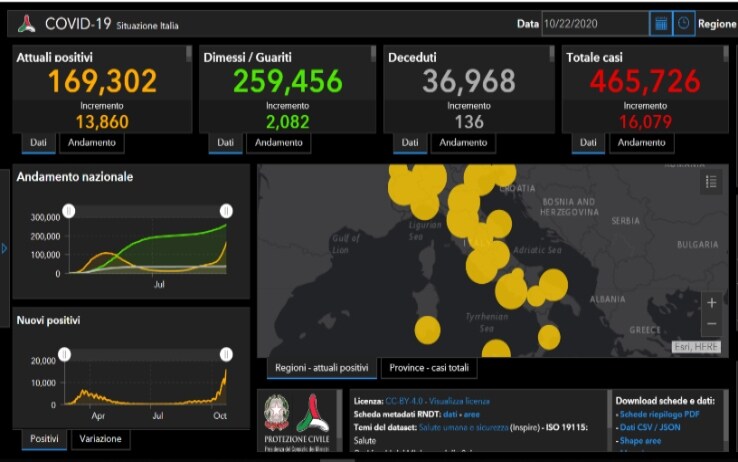Switch Attuali positivi card to Andamento tab
This screenshot has width=738, height=462.
91,143
